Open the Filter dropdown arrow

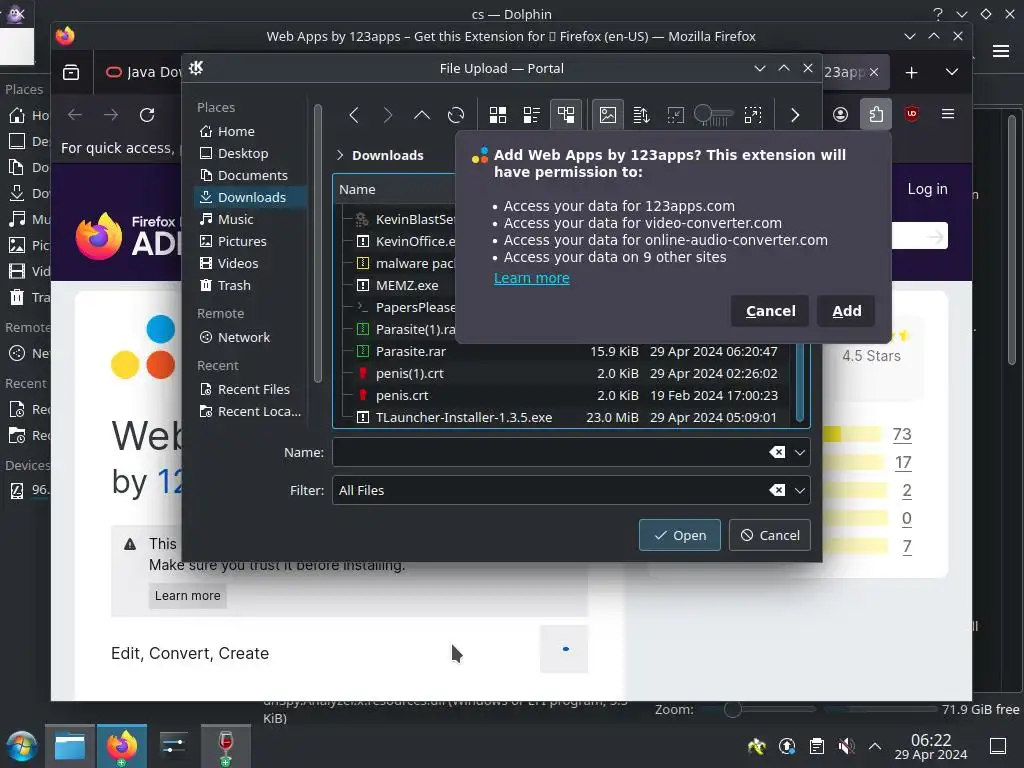[799, 490]
